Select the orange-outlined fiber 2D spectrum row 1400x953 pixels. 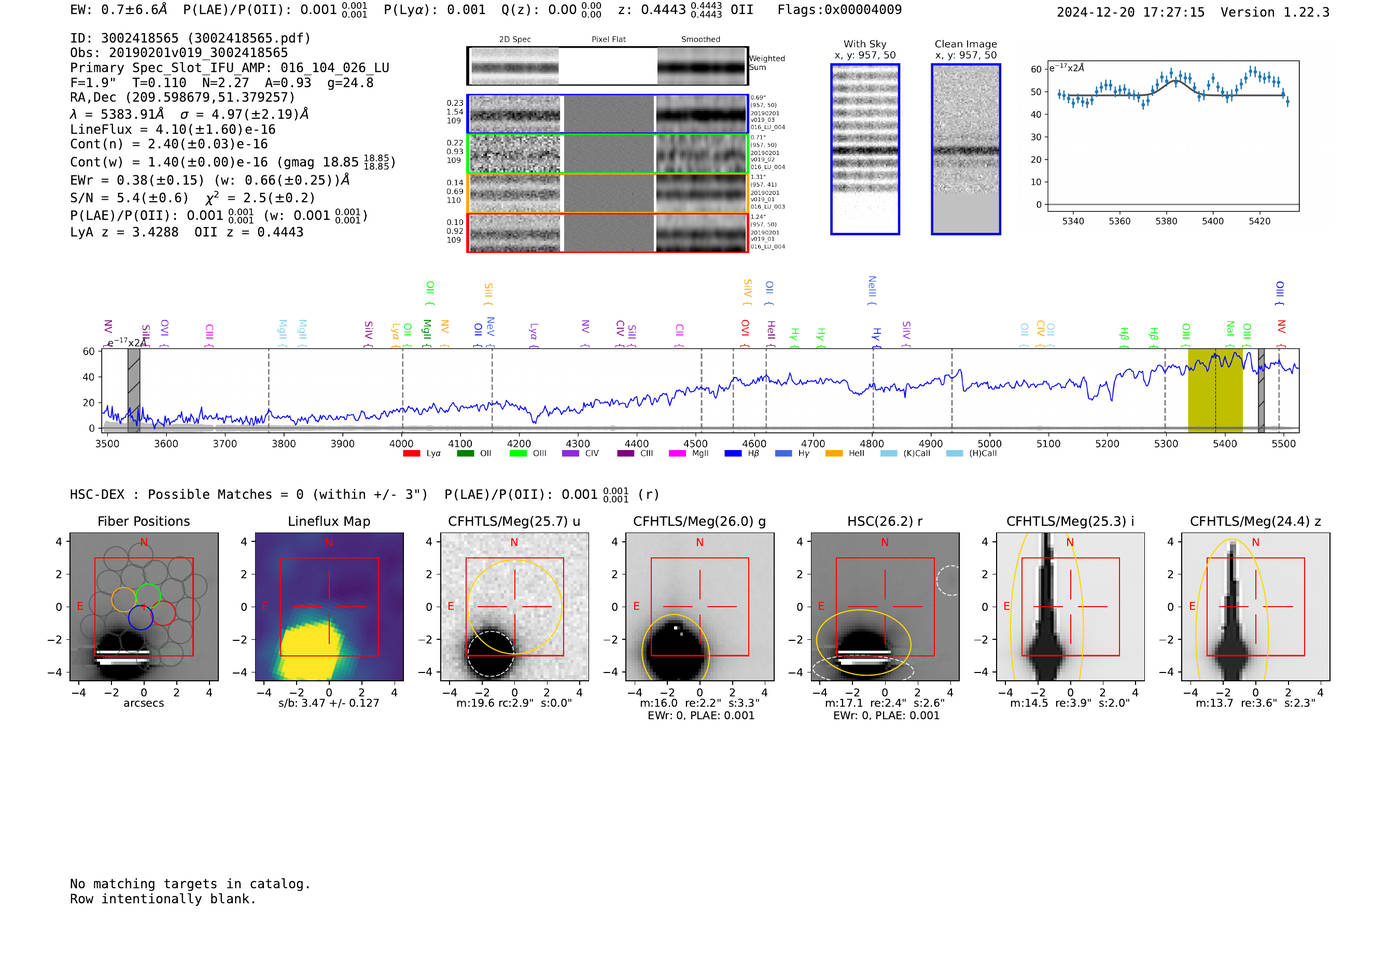tap(608, 193)
